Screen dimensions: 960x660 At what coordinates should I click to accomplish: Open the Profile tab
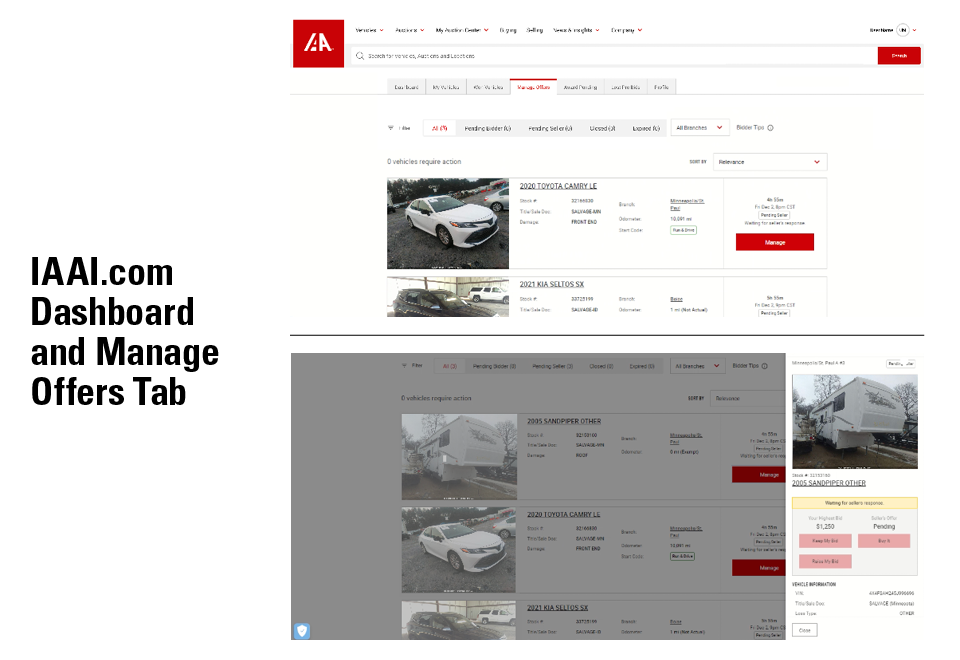click(661, 87)
